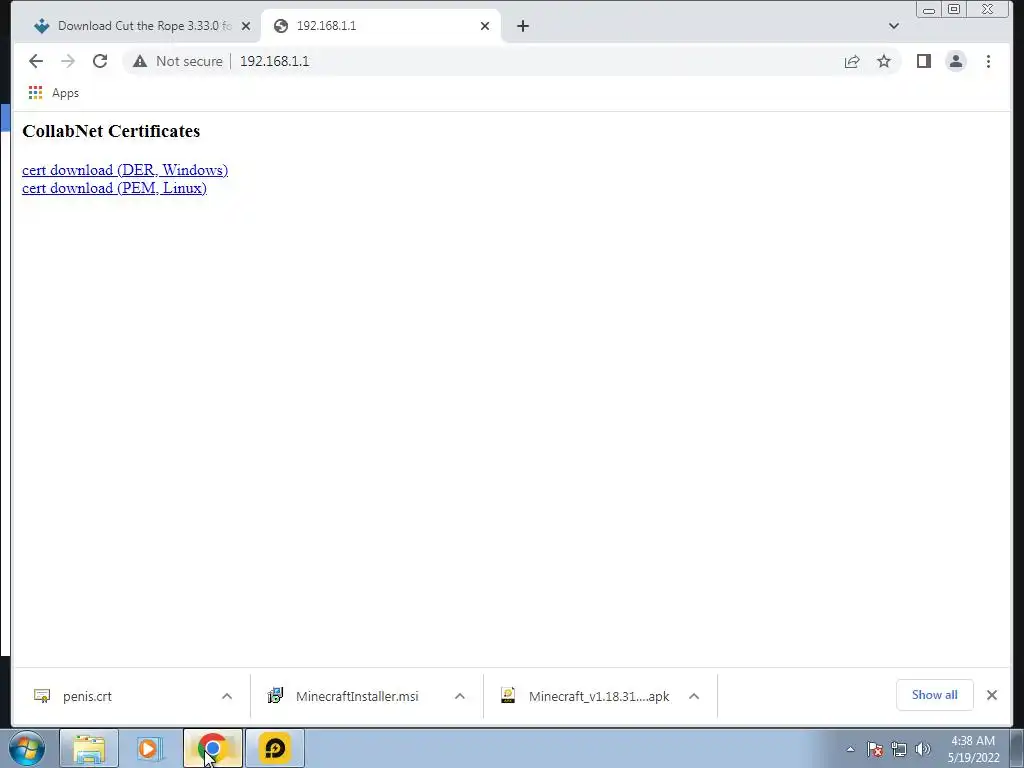Expand options for penis.crt download
This screenshot has height=768, width=1024.
click(x=227, y=696)
